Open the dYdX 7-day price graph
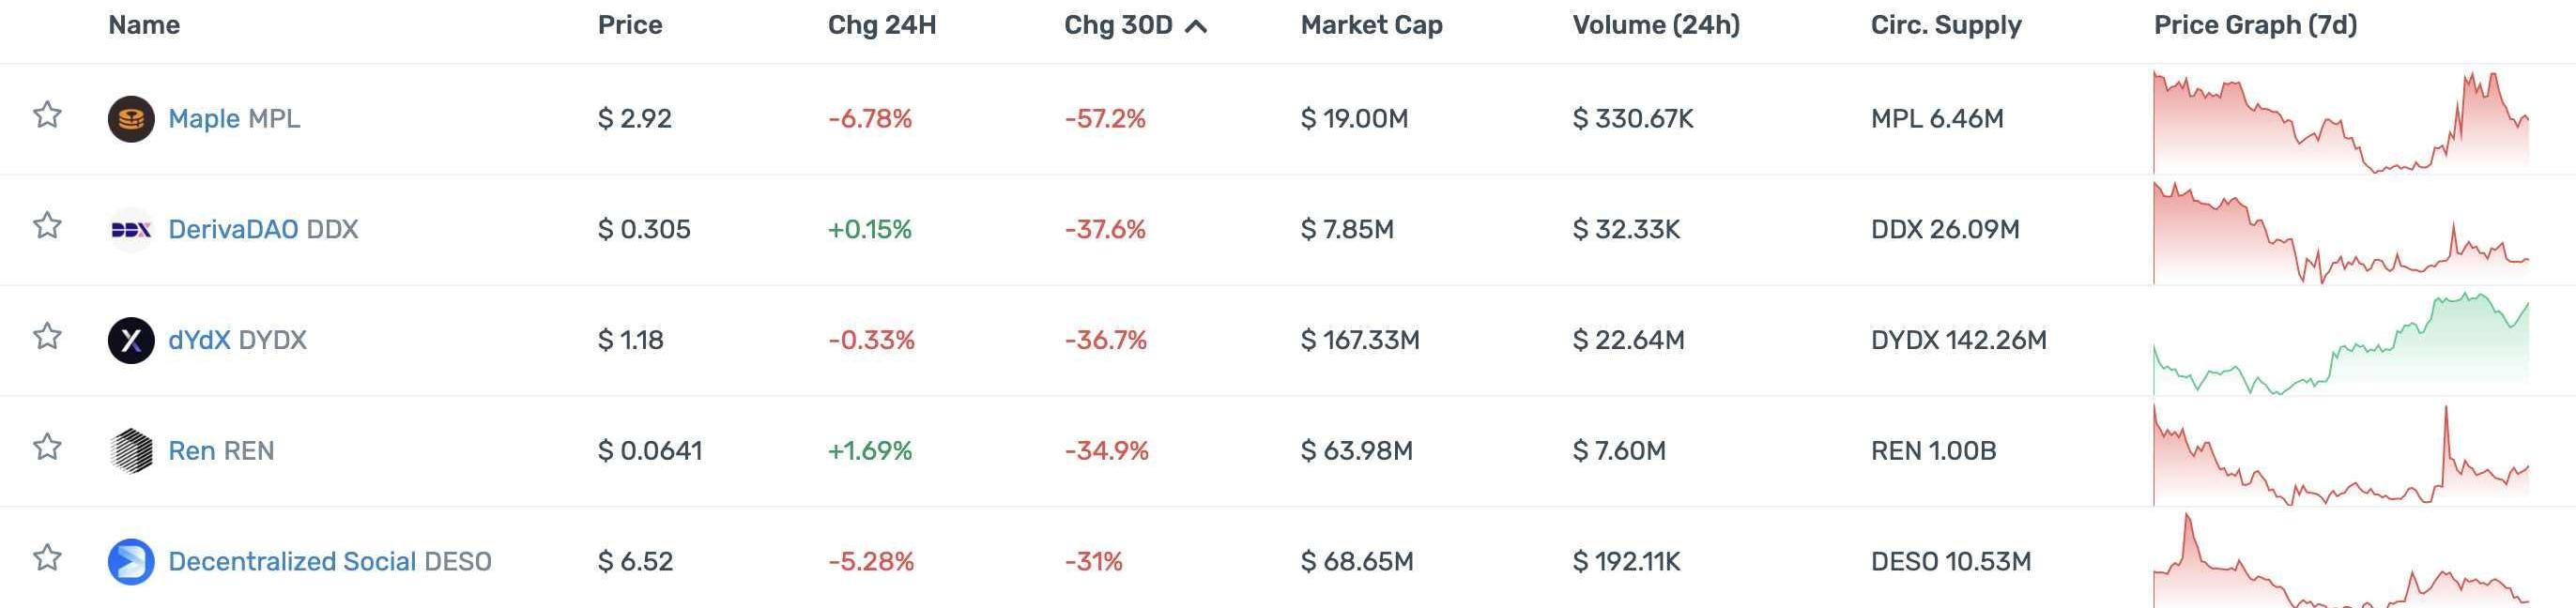 (2340, 342)
